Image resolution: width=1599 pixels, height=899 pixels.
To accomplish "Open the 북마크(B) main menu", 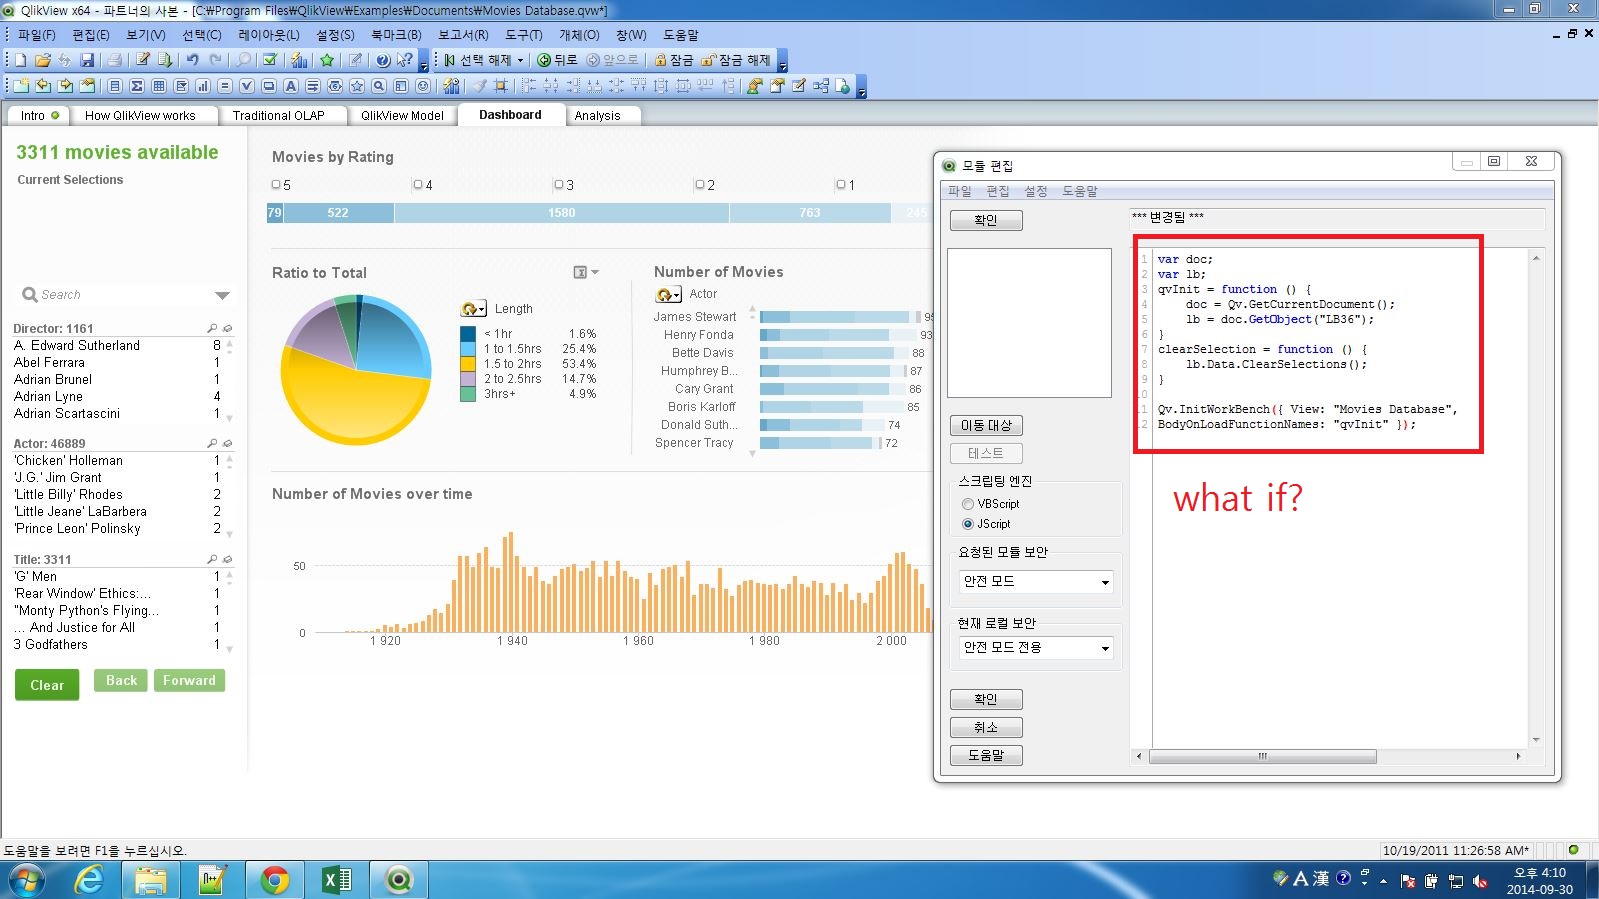I will click(x=396, y=35).
